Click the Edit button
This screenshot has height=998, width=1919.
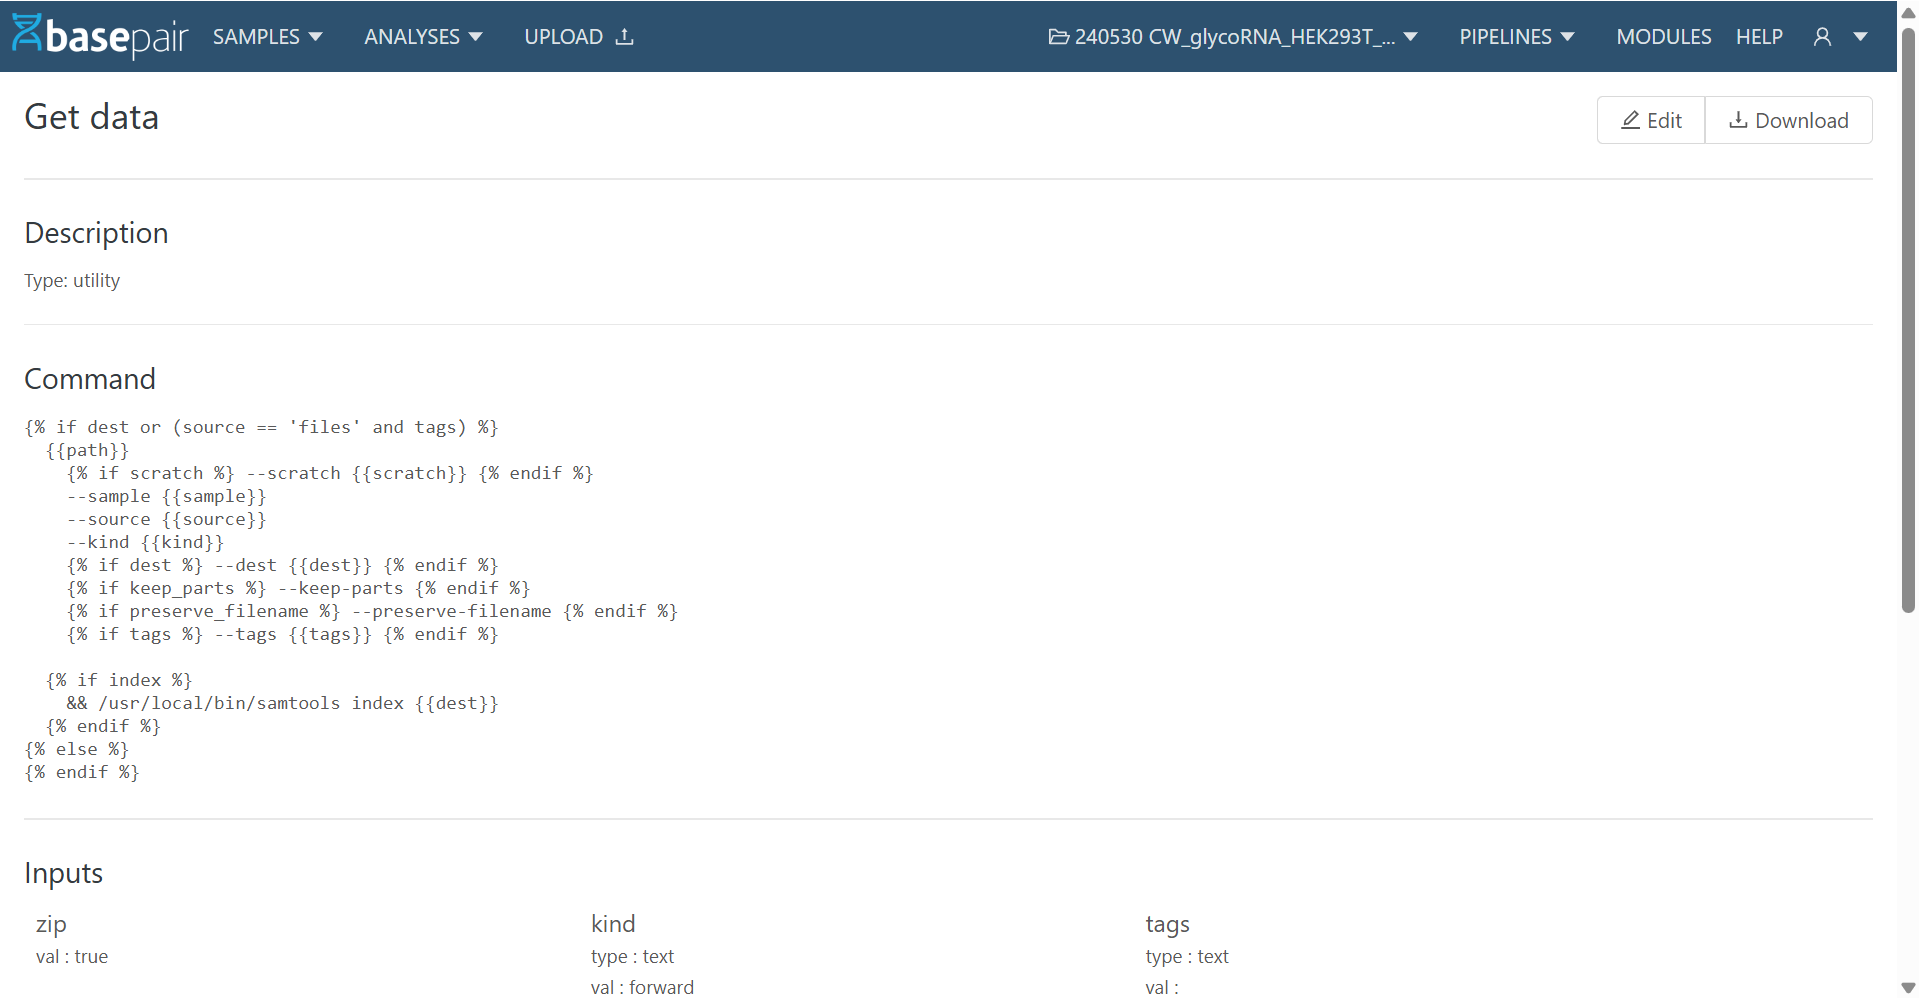point(1650,120)
